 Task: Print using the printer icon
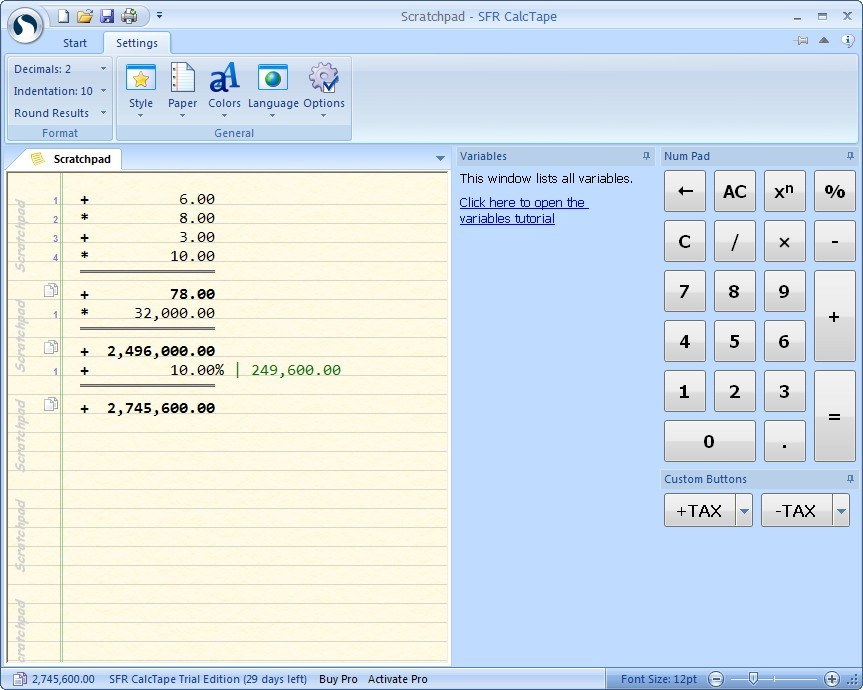129,16
